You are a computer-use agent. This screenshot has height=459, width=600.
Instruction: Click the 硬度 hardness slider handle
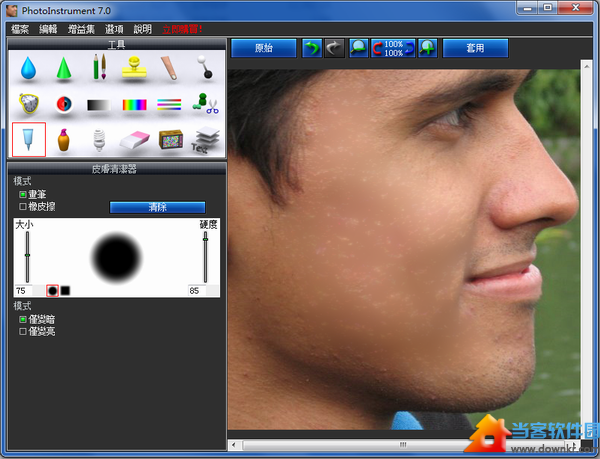pyautogui.click(x=205, y=239)
